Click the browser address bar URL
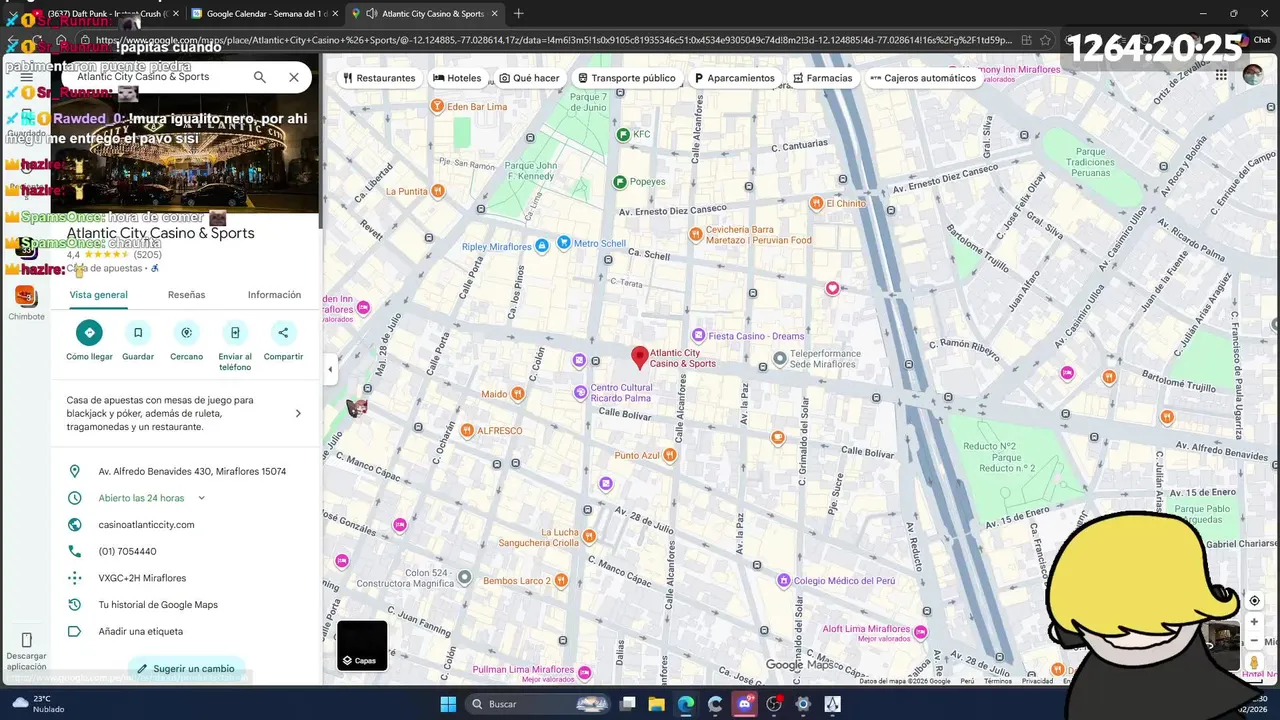Screen dimensions: 1280x720 pyautogui.click(x=552, y=41)
